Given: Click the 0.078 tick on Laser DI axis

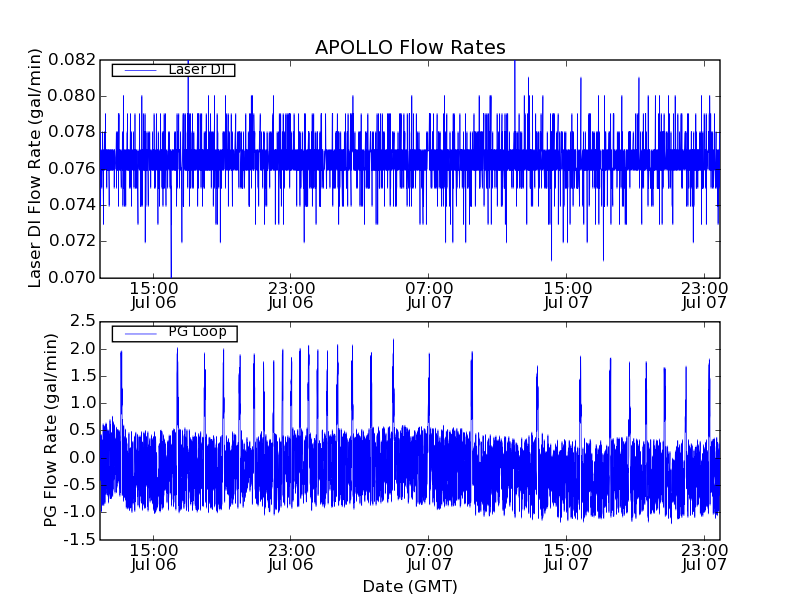Looking at the screenshot, I should 72,132.
